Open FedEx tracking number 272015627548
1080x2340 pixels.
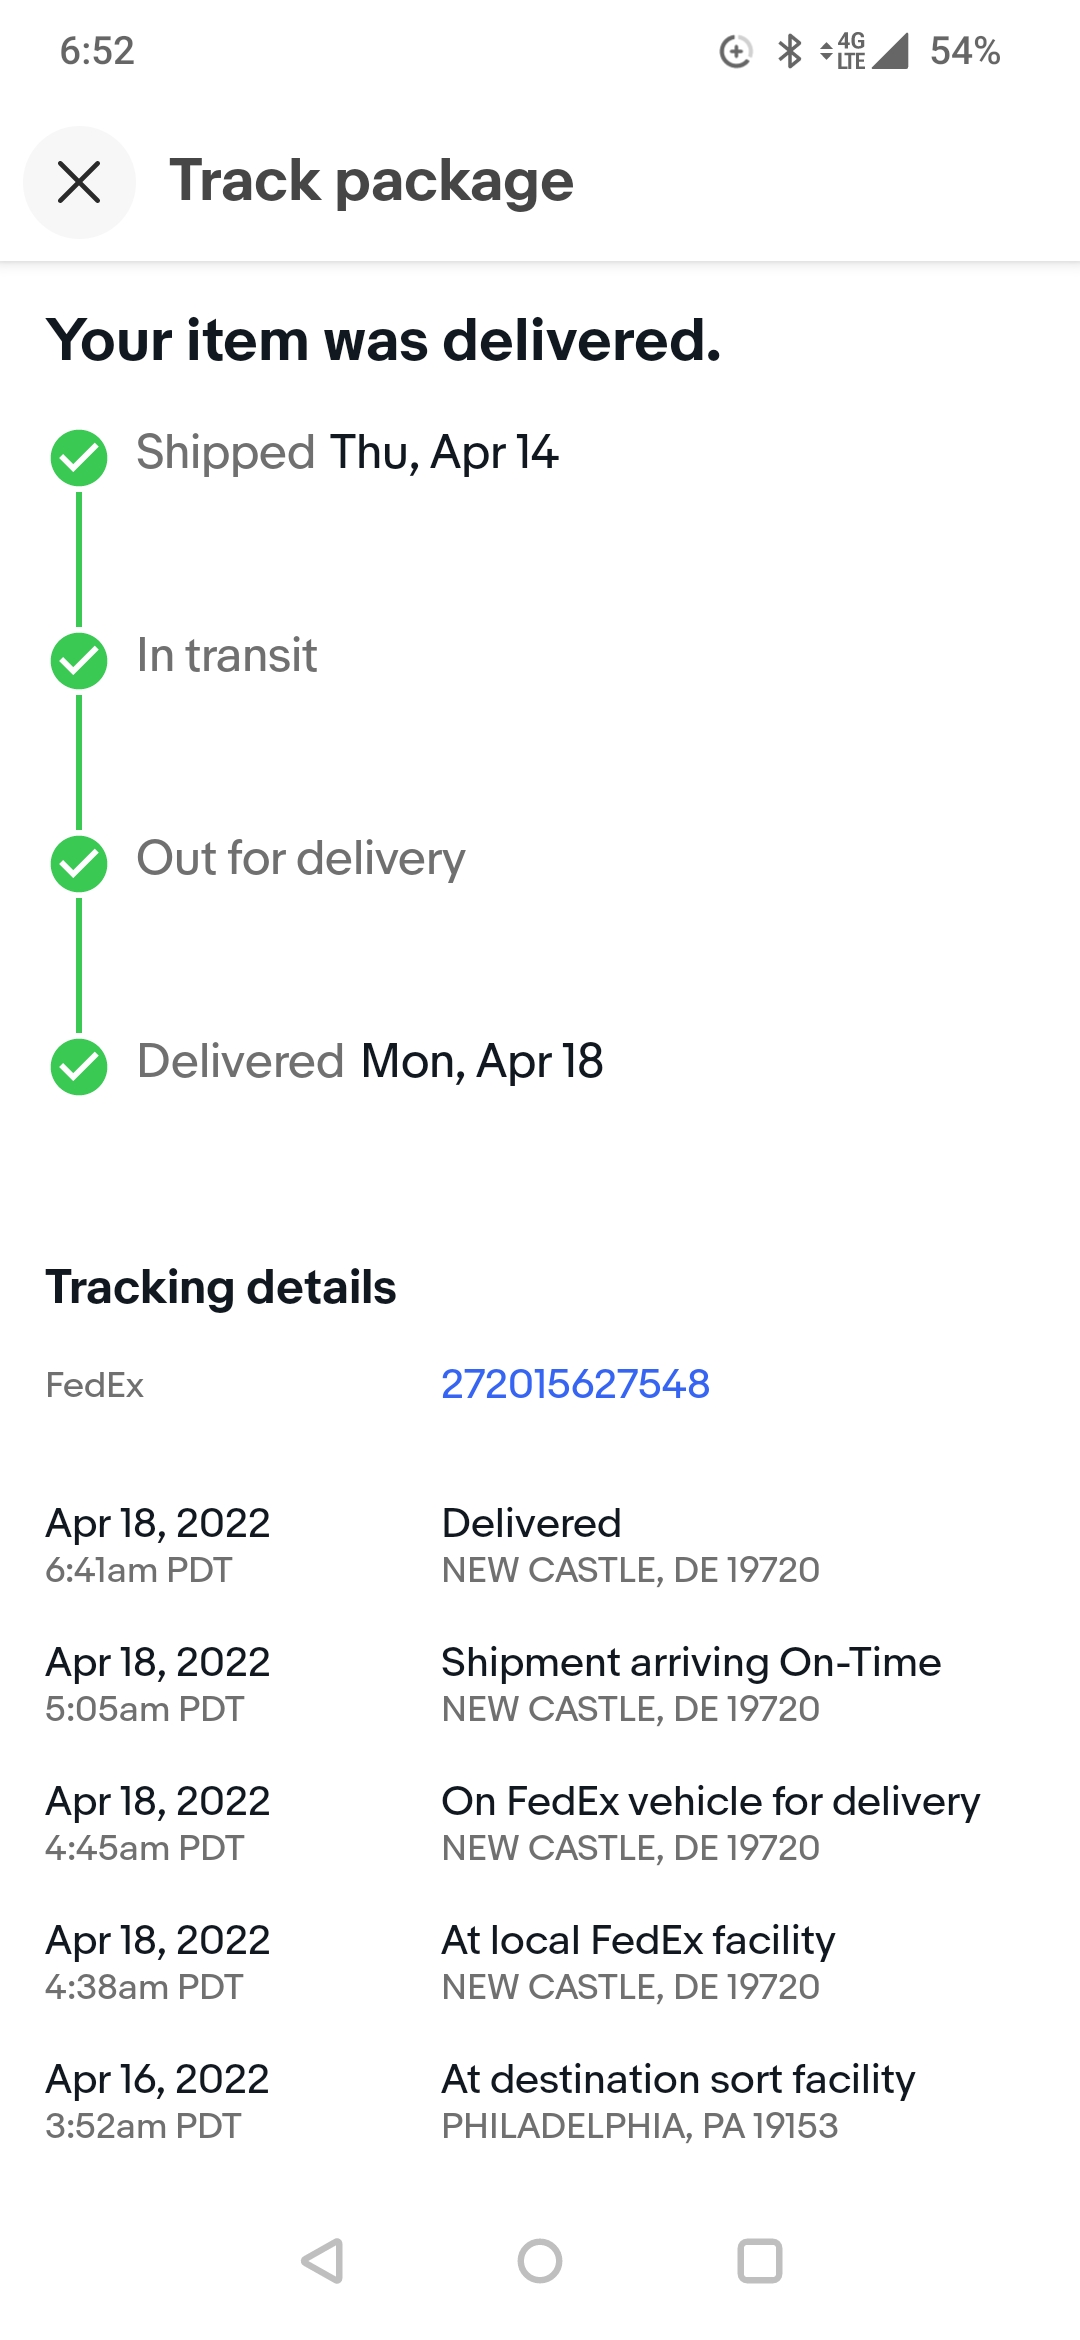(x=575, y=1384)
